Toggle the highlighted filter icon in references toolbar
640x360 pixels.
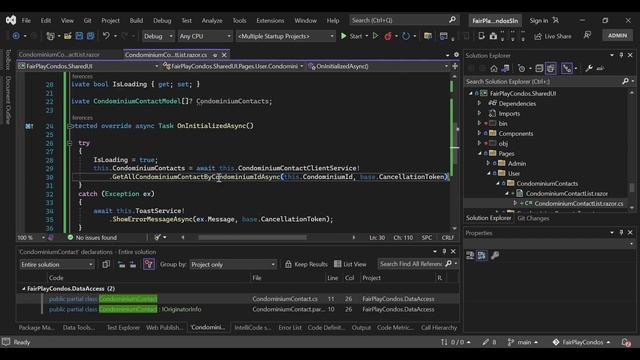point(149,264)
